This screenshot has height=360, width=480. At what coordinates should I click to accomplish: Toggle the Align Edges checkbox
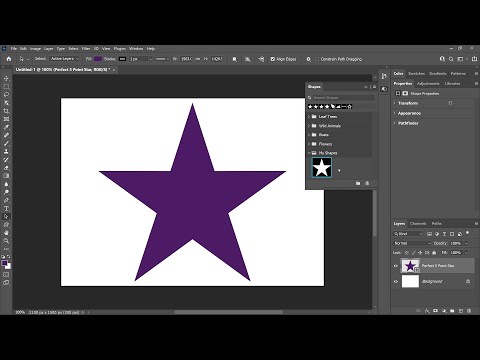tap(273, 59)
